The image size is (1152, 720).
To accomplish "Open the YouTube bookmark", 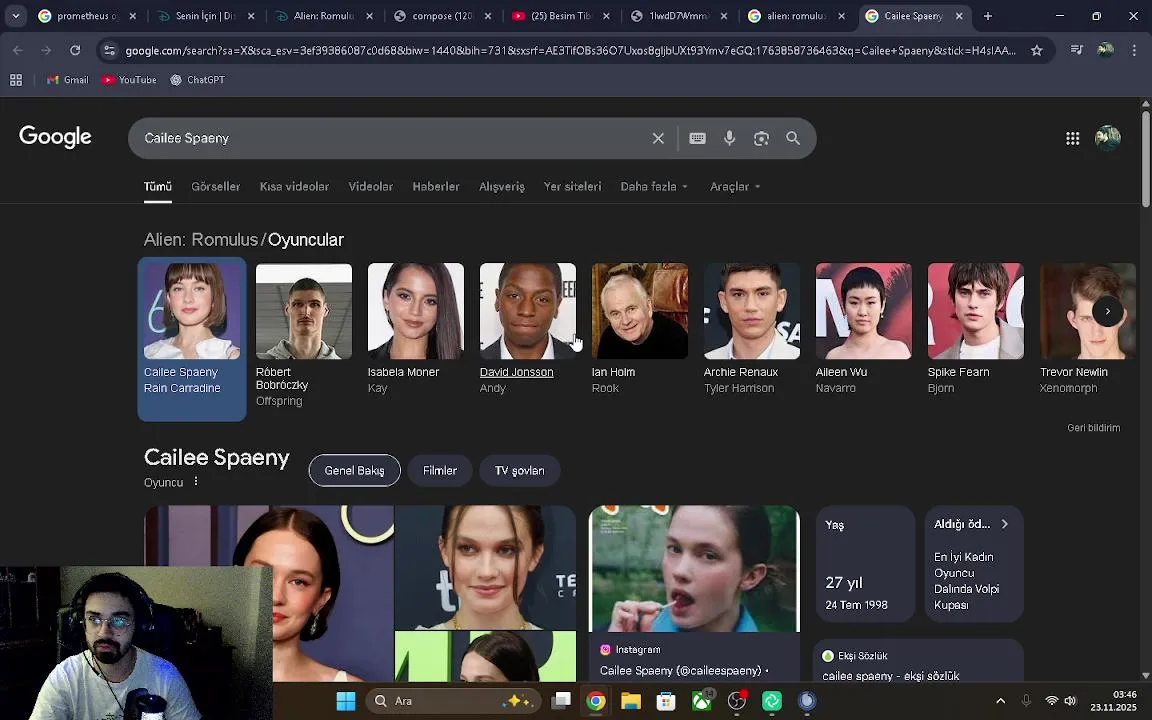I will coord(129,80).
